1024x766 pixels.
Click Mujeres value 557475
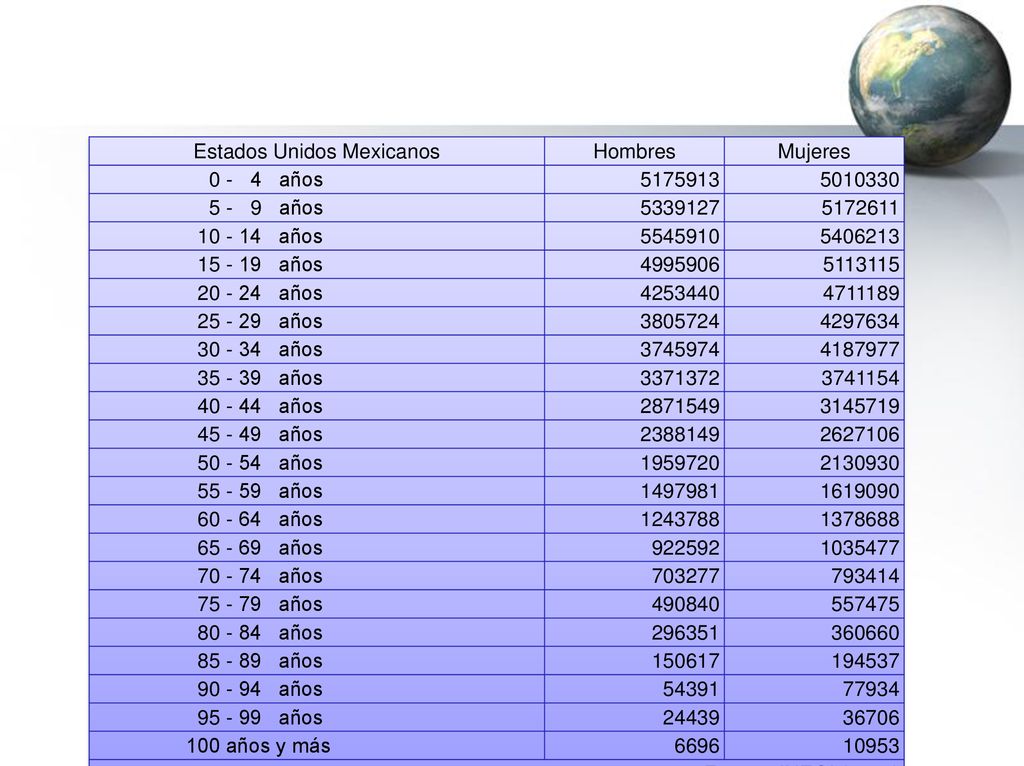tap(865, 604)
